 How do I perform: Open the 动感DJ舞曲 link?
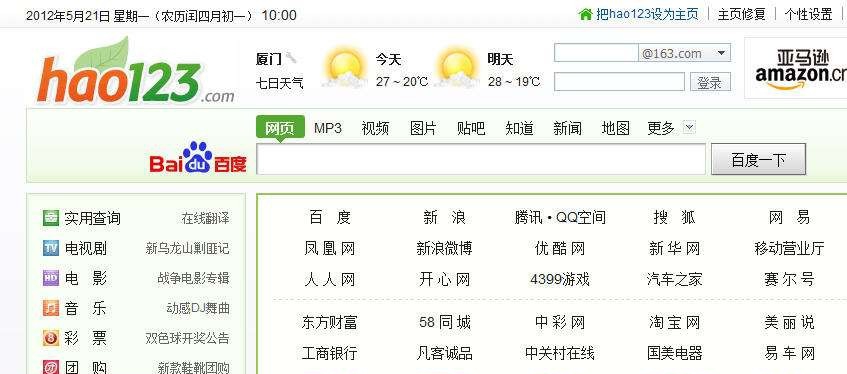click(198, 309)
